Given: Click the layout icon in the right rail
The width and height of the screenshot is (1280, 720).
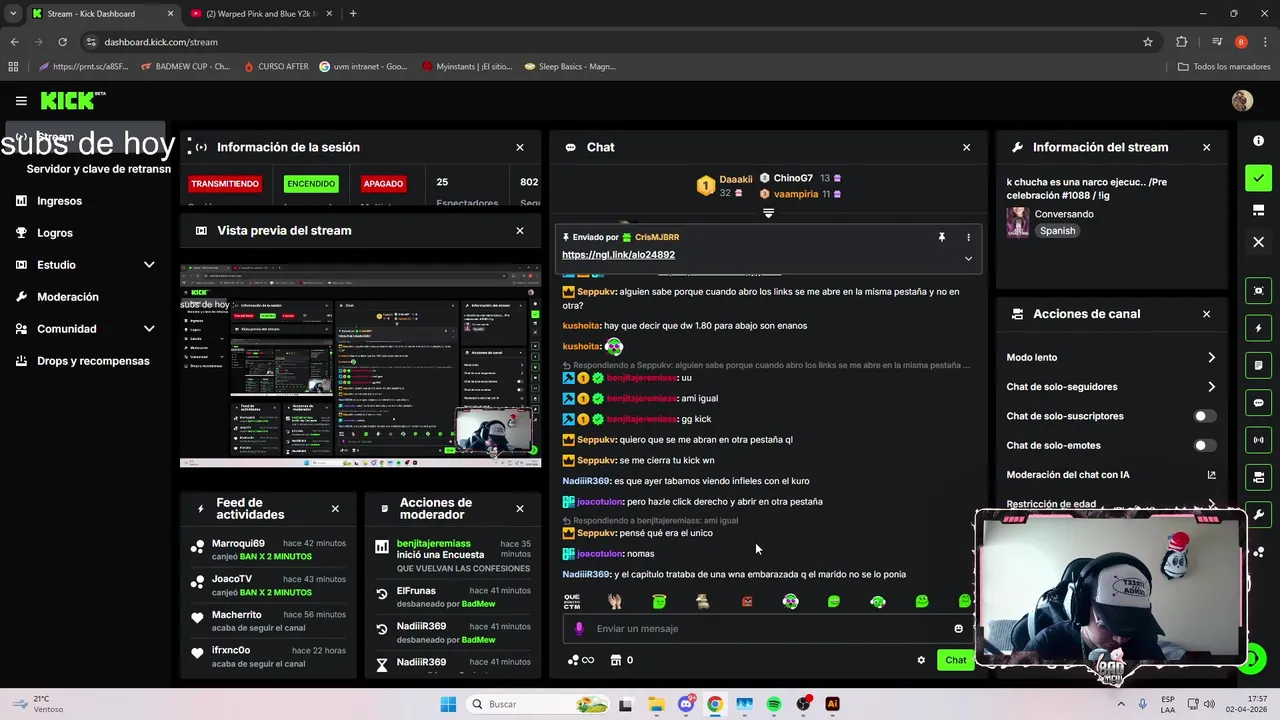Looking at the screenshot, I should click(1258, 210).
